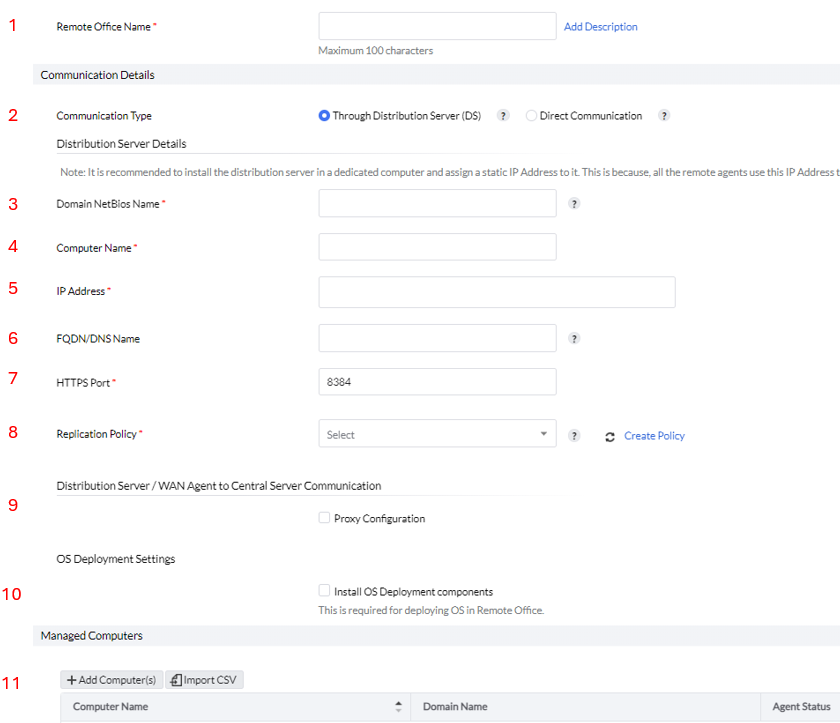Screen dimensions: 840x723
Task: Click help icon beside Replication Policy dropdown
Action: point(574,436)
